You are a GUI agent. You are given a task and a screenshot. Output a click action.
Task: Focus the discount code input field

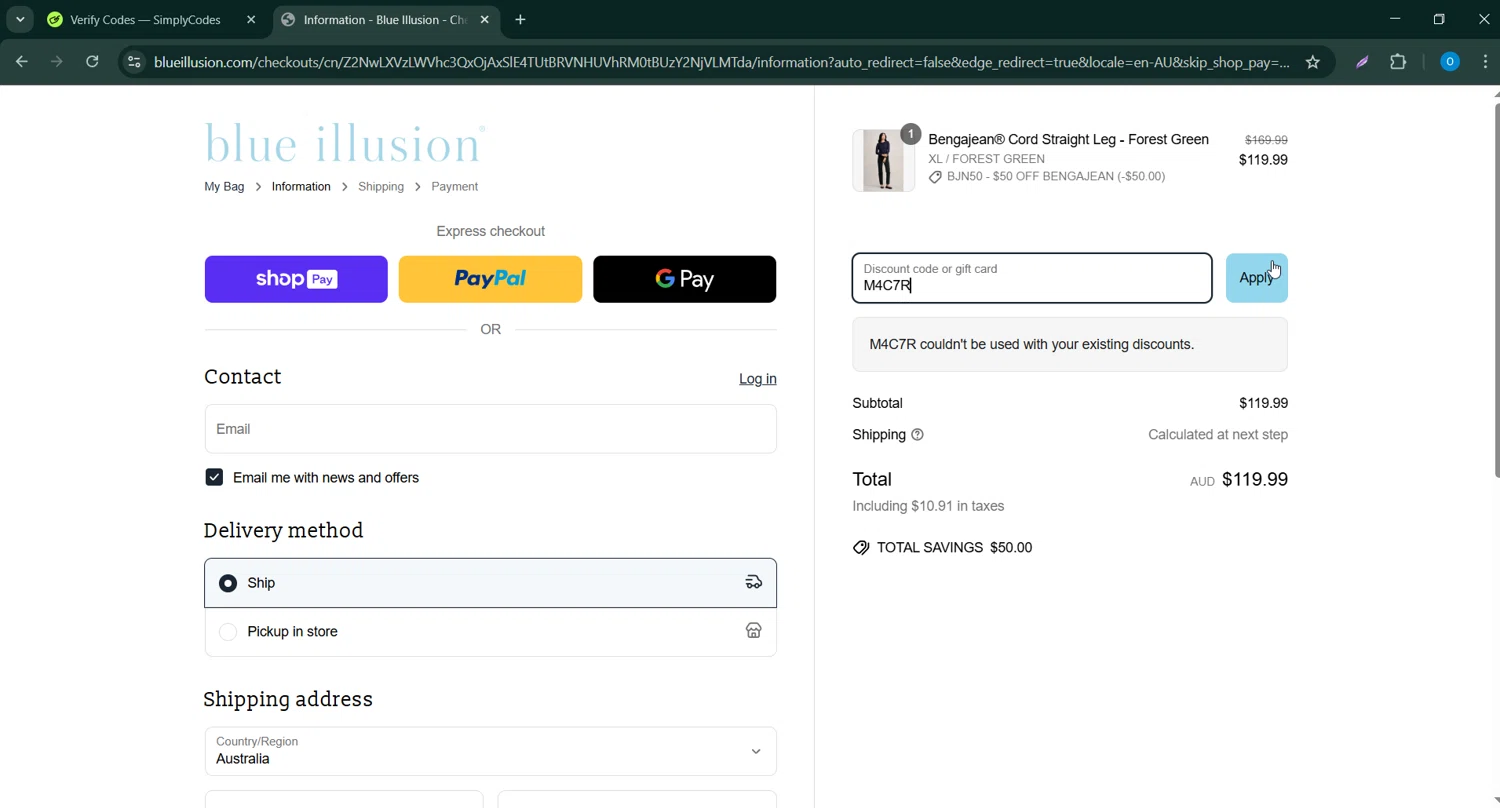(x=1032, y=278)
